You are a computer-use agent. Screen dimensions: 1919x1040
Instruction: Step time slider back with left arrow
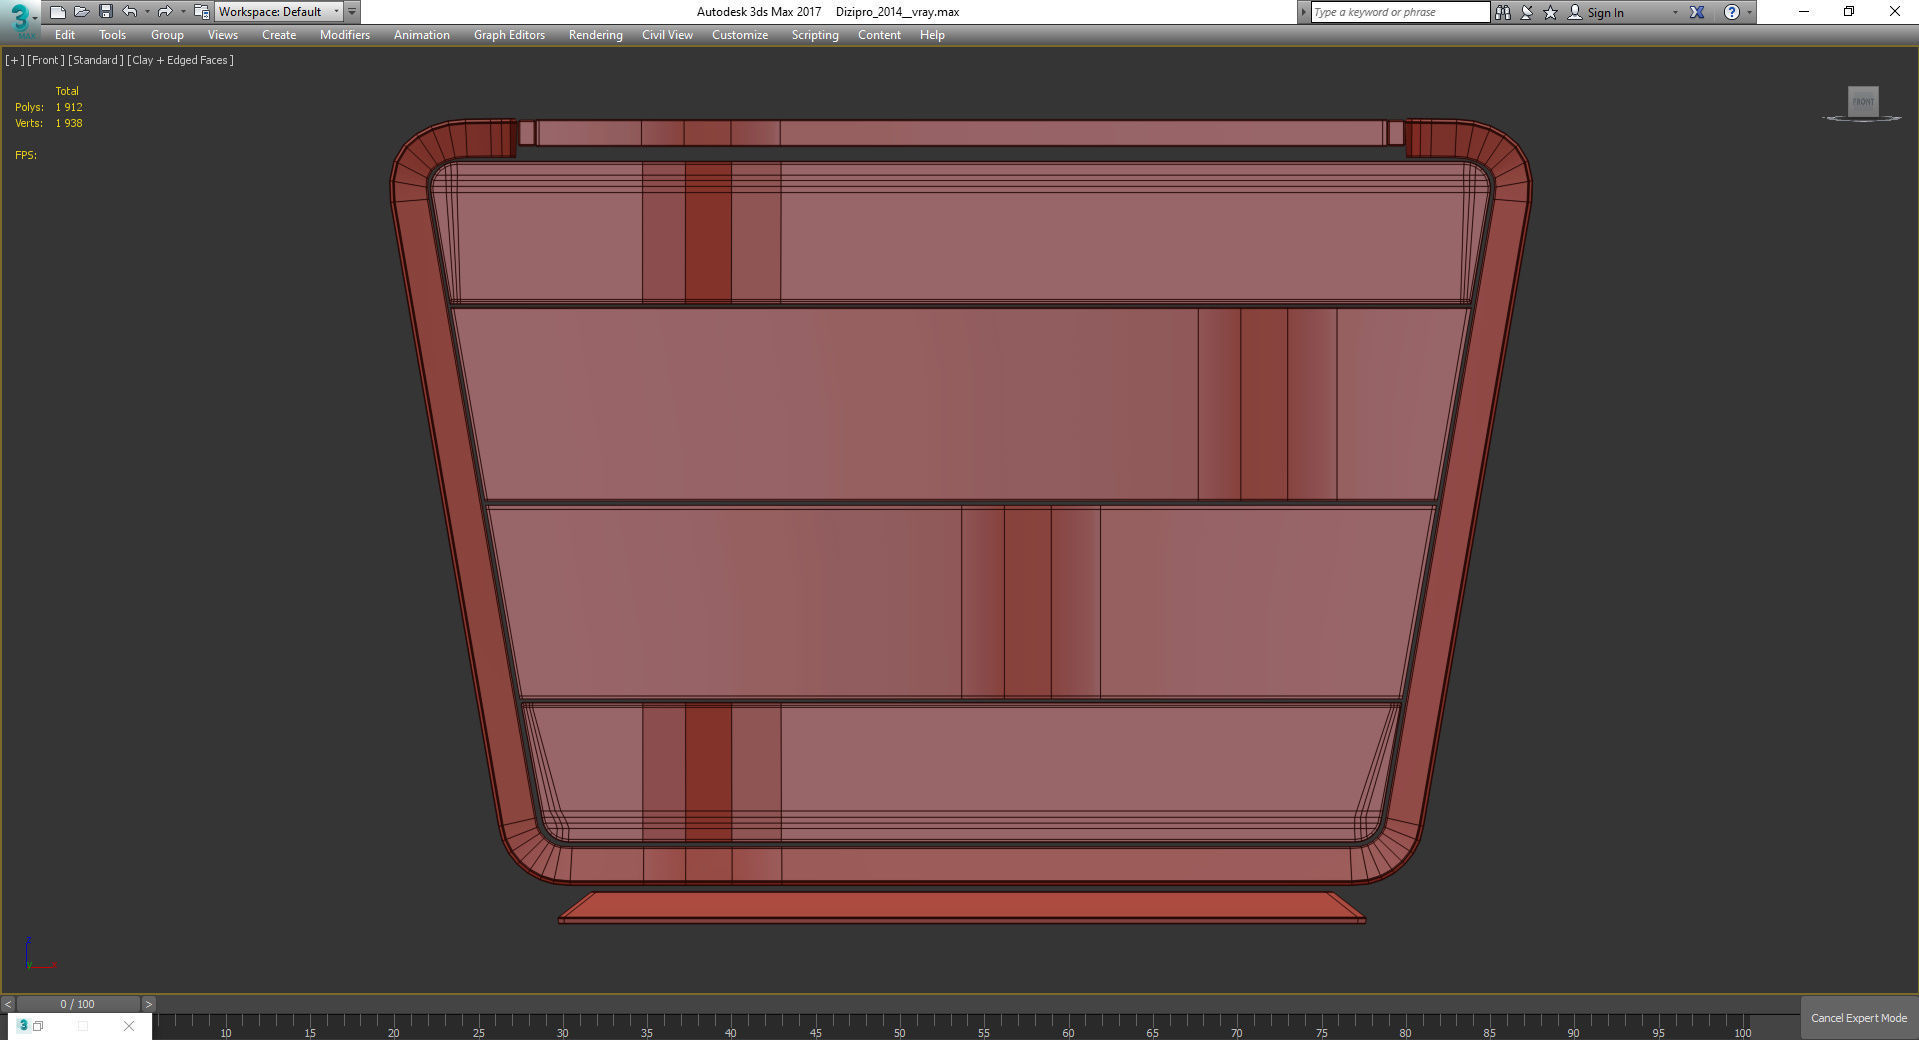pos(8,1004)
